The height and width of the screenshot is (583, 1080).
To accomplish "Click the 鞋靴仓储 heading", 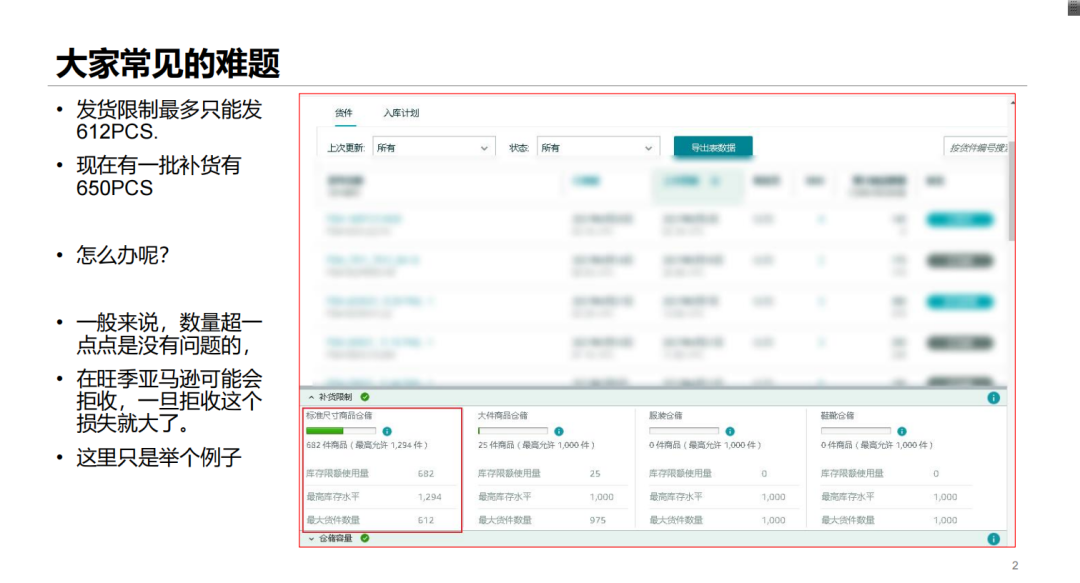I will click(x=838, y=416).
